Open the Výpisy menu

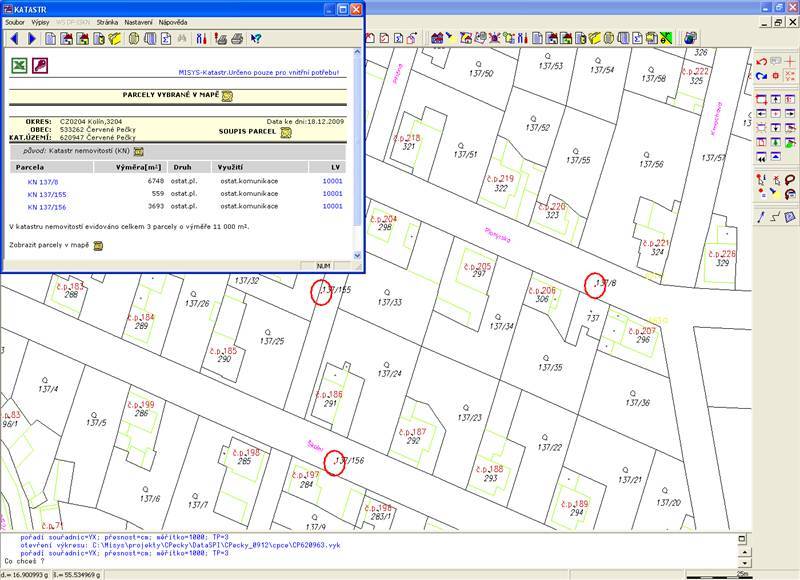pos(40,22)
